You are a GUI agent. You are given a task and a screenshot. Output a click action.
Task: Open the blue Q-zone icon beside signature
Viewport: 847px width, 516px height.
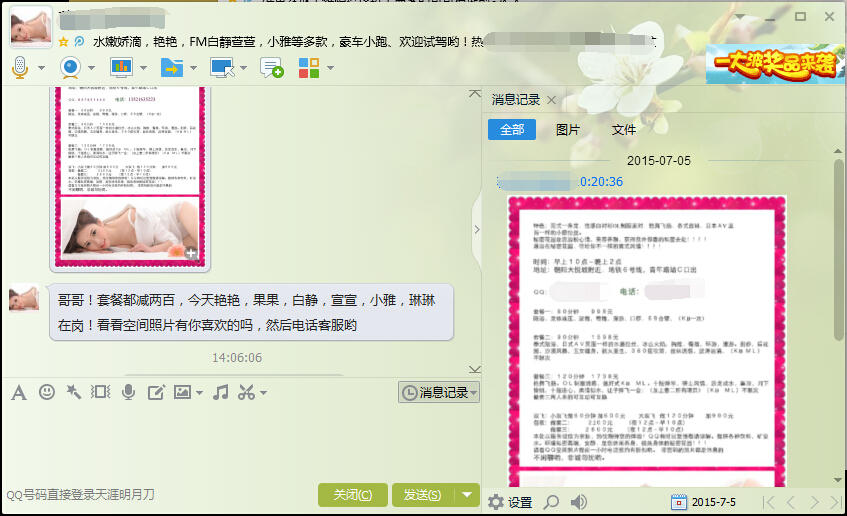[x=79, y=42]
